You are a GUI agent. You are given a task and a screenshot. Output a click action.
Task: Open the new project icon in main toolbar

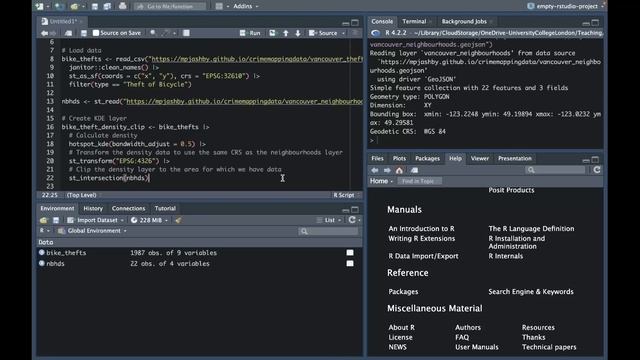pyautogui.click(x=59, y=6)
